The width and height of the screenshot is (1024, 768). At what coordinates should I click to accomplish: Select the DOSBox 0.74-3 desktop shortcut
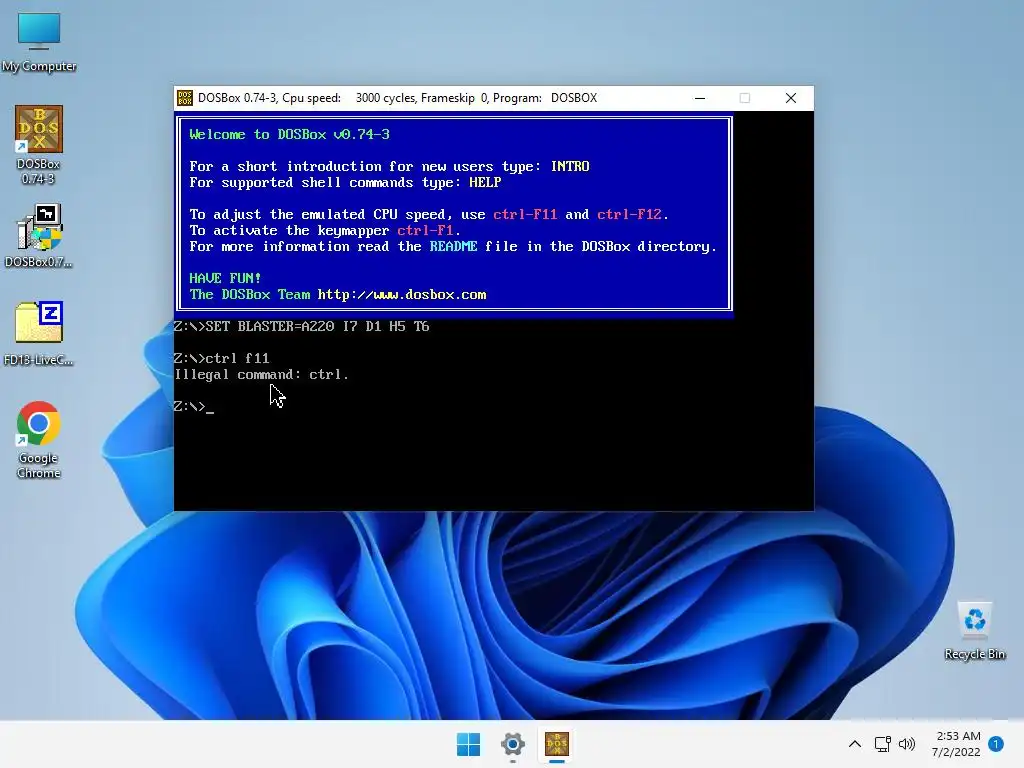click(x=39, y=144)
